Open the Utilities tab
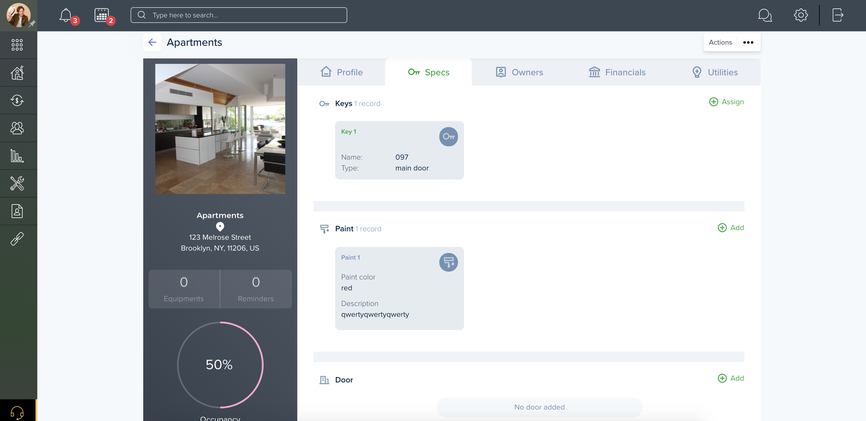866x421 pixels. point(715,72)
